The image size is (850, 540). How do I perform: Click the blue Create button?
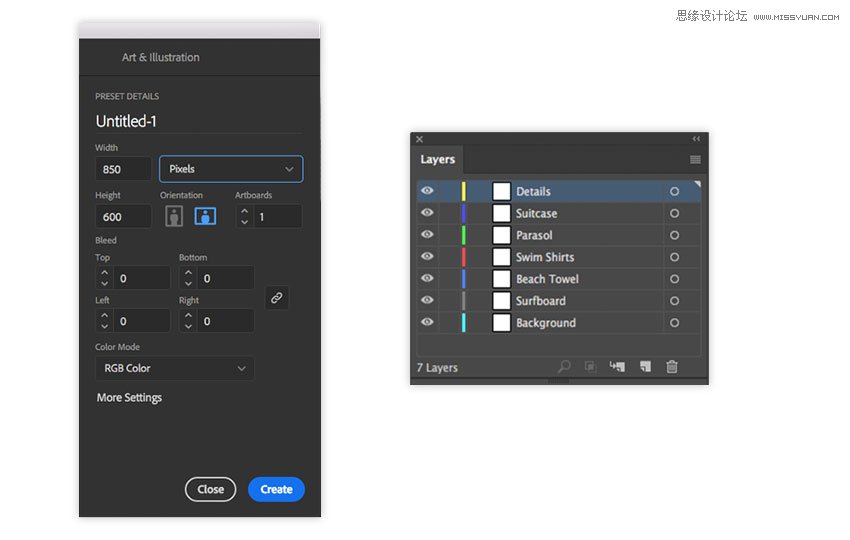click(276, 489)
